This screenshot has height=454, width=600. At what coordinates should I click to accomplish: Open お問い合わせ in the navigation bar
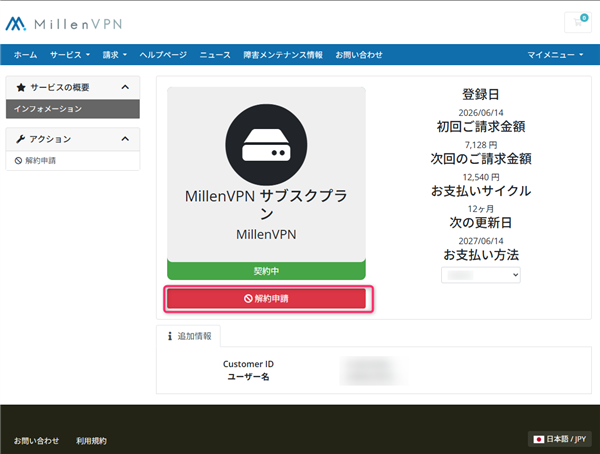tap(359, 55)
